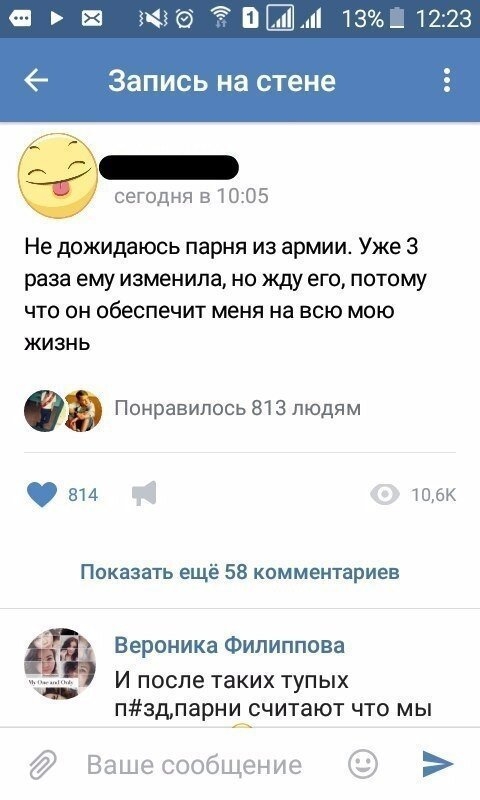
Task: Tap the 814 like count
Action: (x=83, y=495)
